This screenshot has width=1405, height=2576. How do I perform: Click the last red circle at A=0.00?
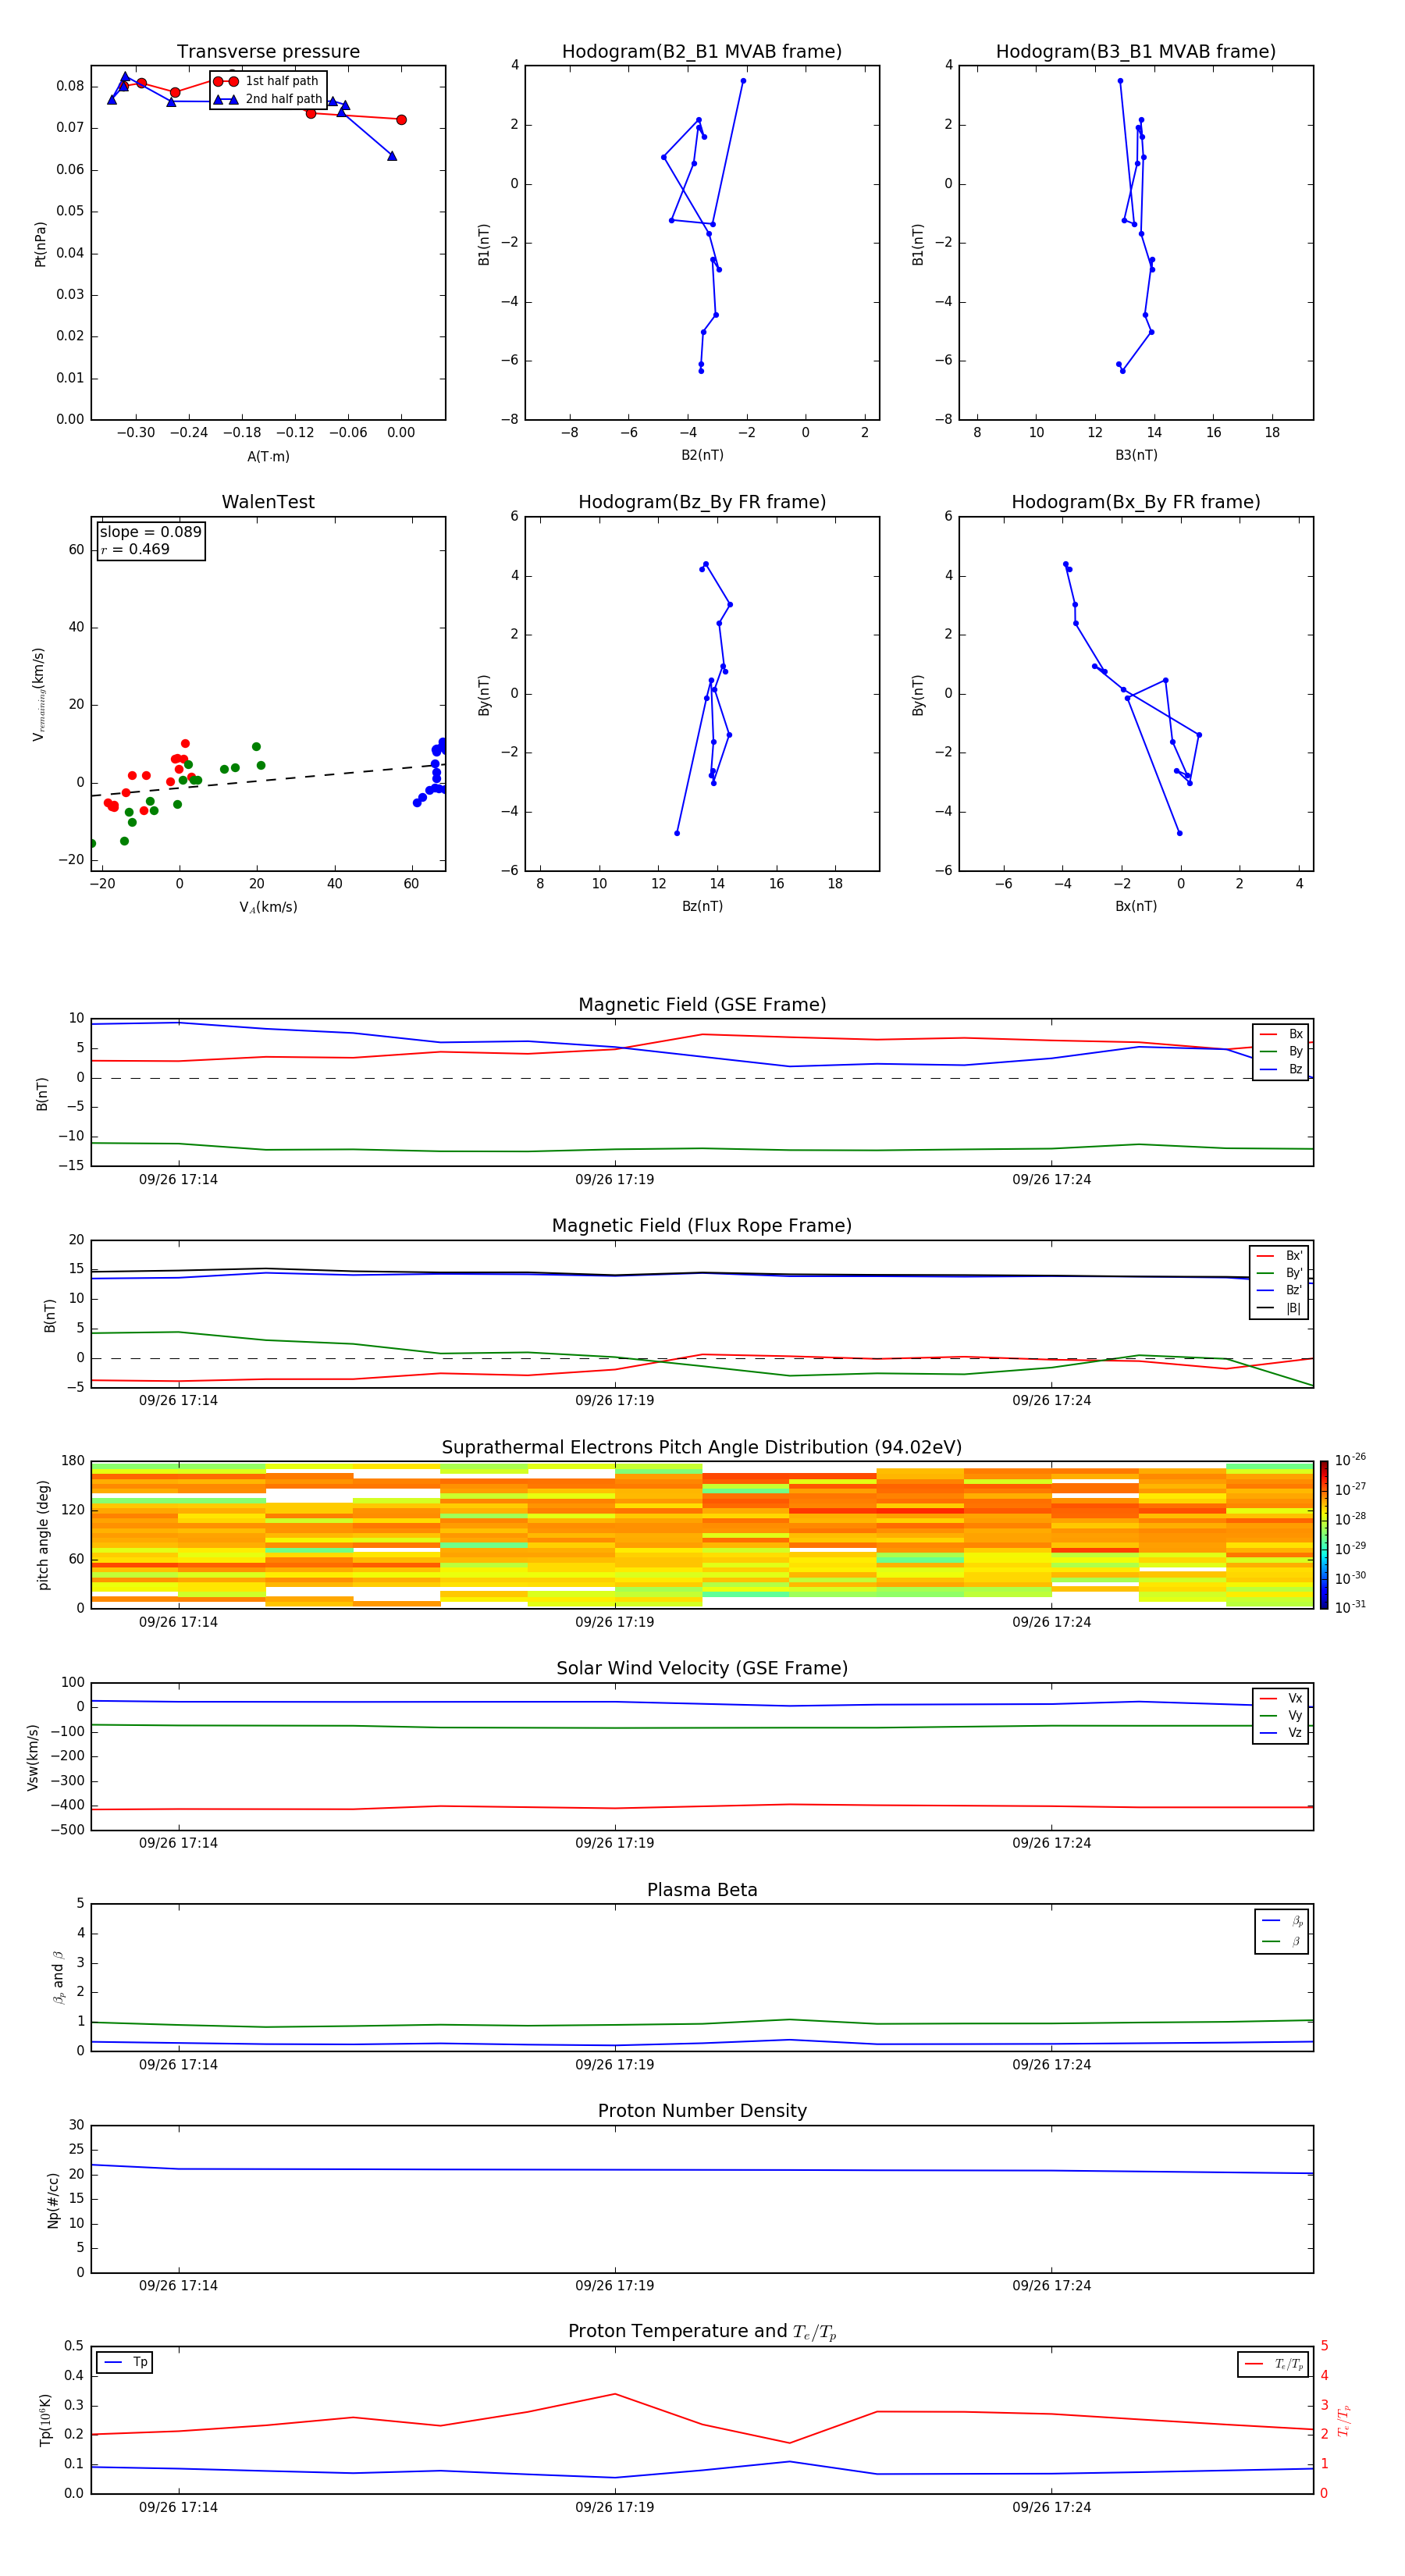coord(401,120)
